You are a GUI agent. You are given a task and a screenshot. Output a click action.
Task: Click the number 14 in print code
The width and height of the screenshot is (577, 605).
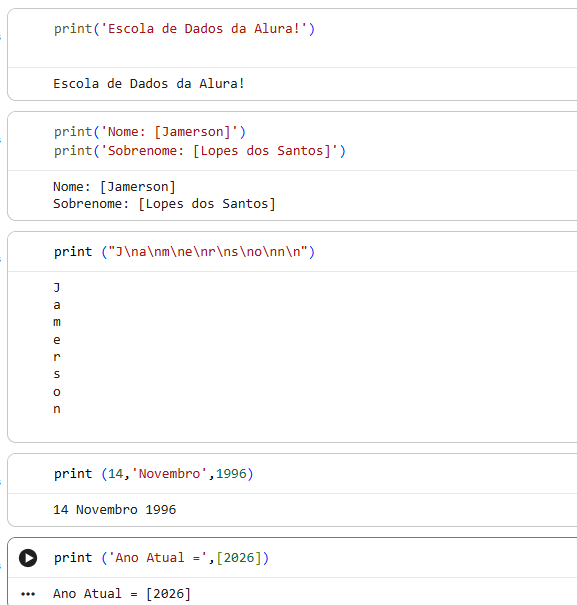click(x=115, y=474)
